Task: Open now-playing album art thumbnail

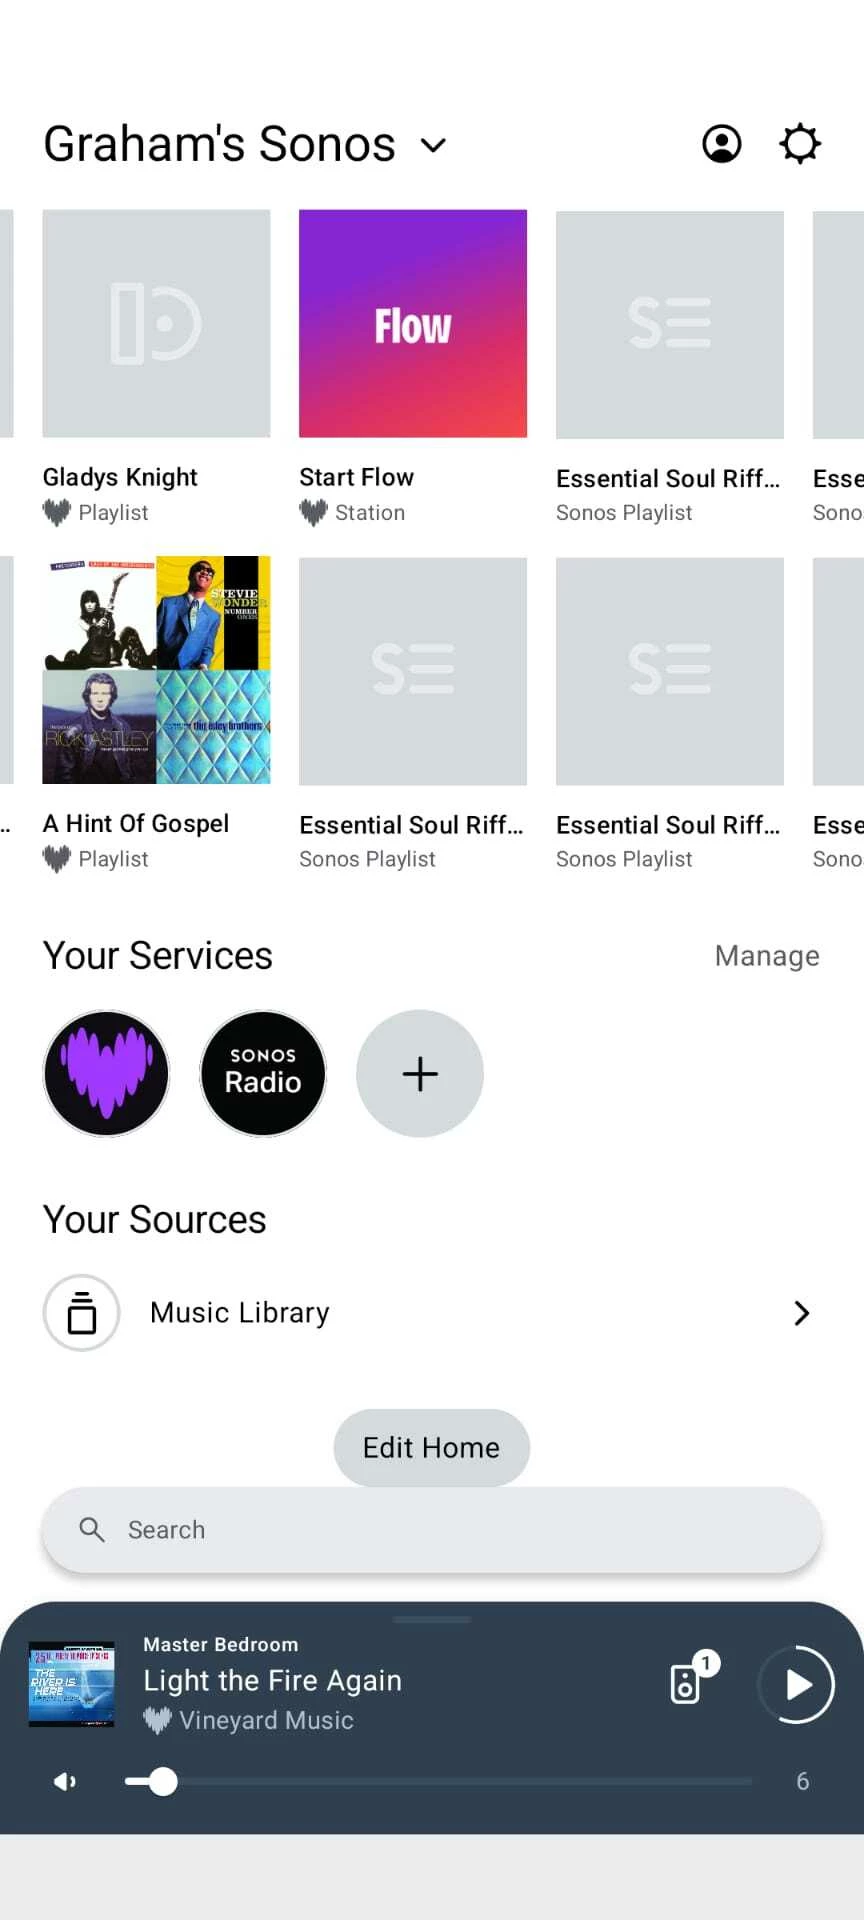Action: (x=72, y=1684)
